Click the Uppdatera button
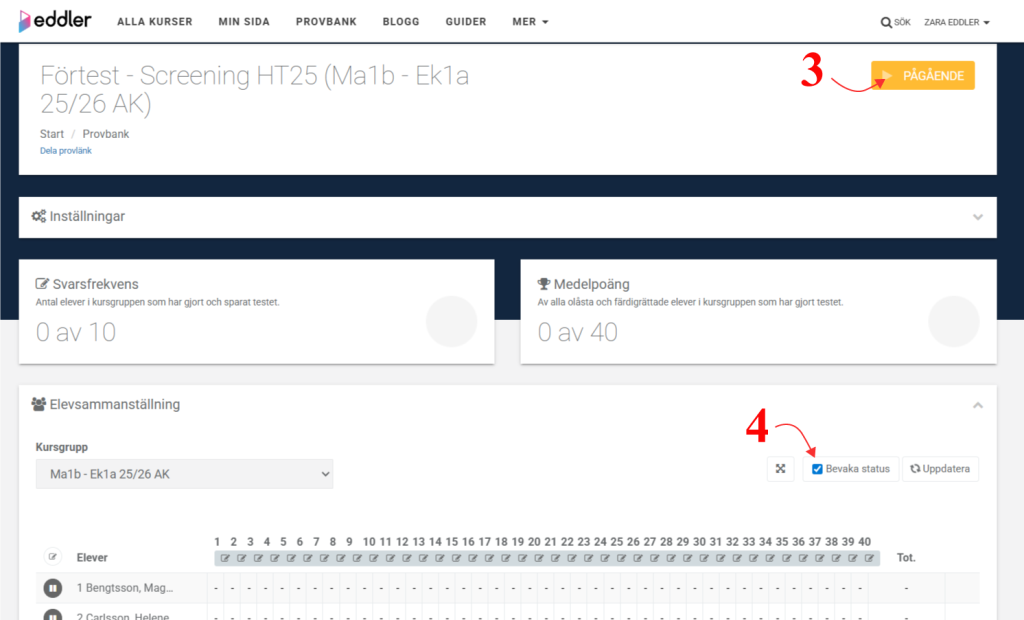Viewport: 1024px width, 620px height. (x=940, y=469)
